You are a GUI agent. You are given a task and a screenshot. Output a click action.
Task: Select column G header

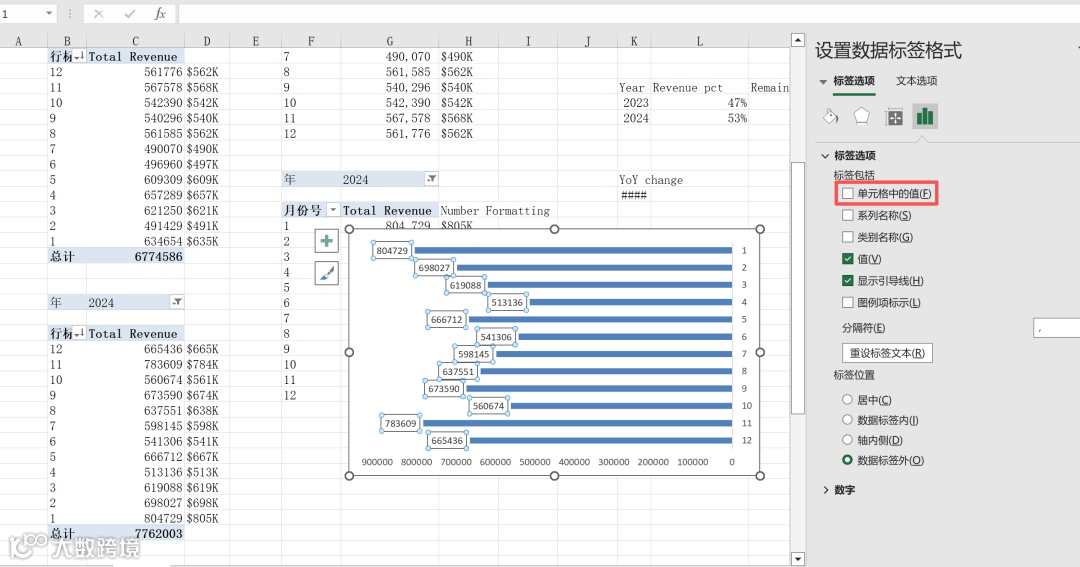pos(390,41)
